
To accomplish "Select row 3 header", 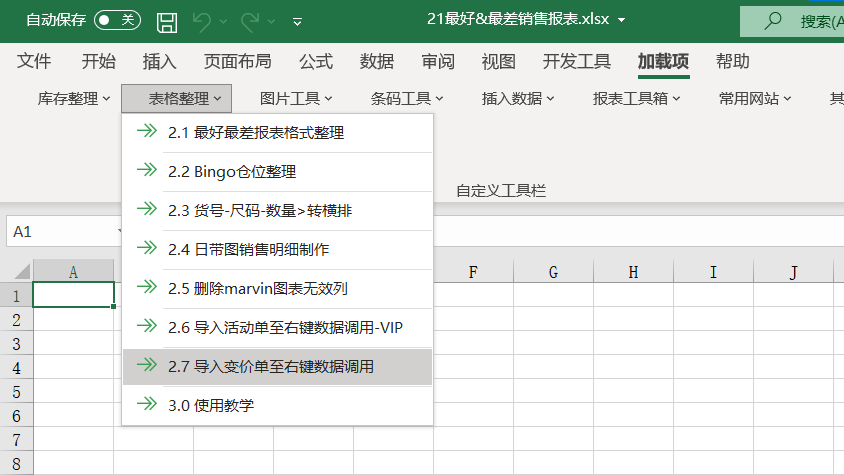I will coord(16,344).
